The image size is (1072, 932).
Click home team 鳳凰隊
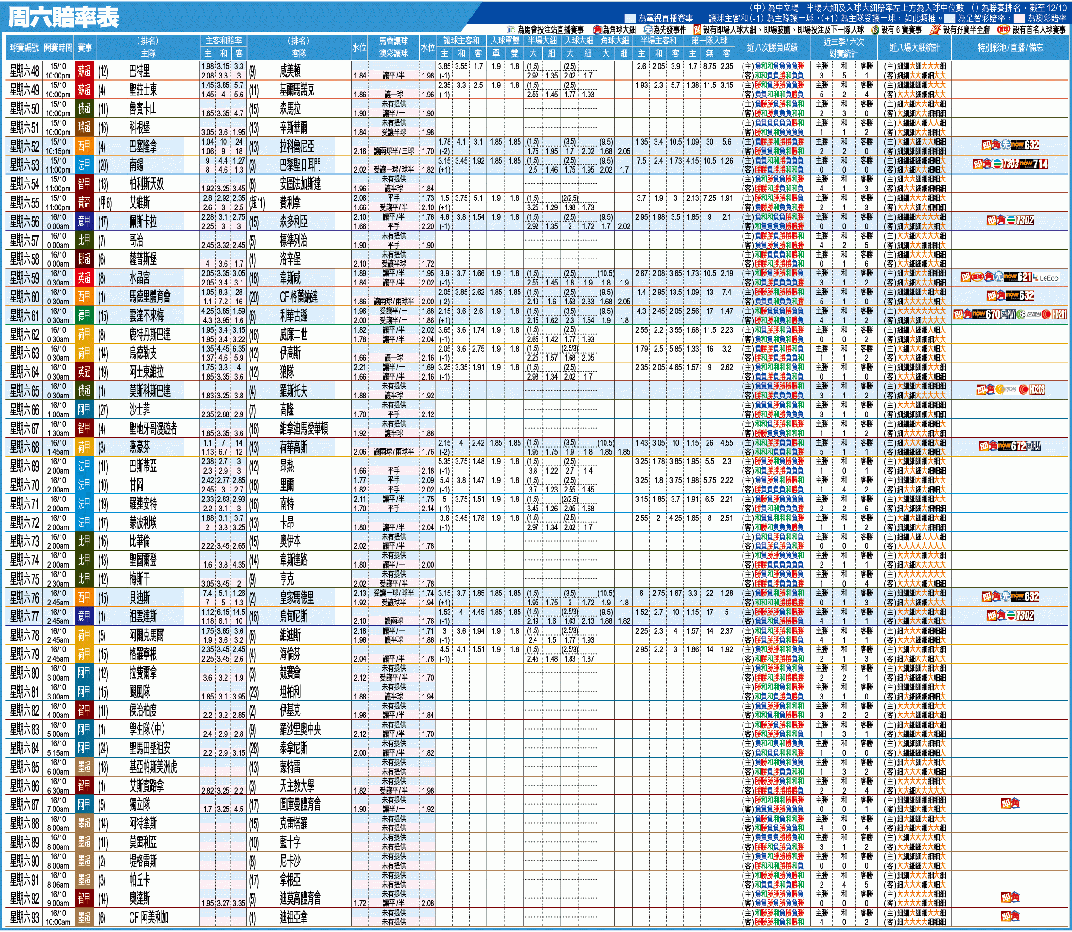pyautogui.click(x=139, y=691)
